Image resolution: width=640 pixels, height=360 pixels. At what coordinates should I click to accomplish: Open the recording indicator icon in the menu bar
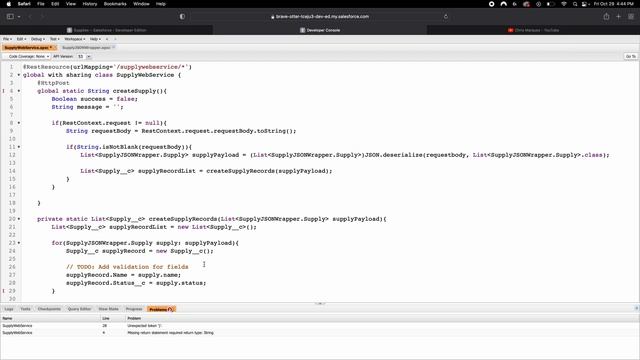click(x=491, y=4)
